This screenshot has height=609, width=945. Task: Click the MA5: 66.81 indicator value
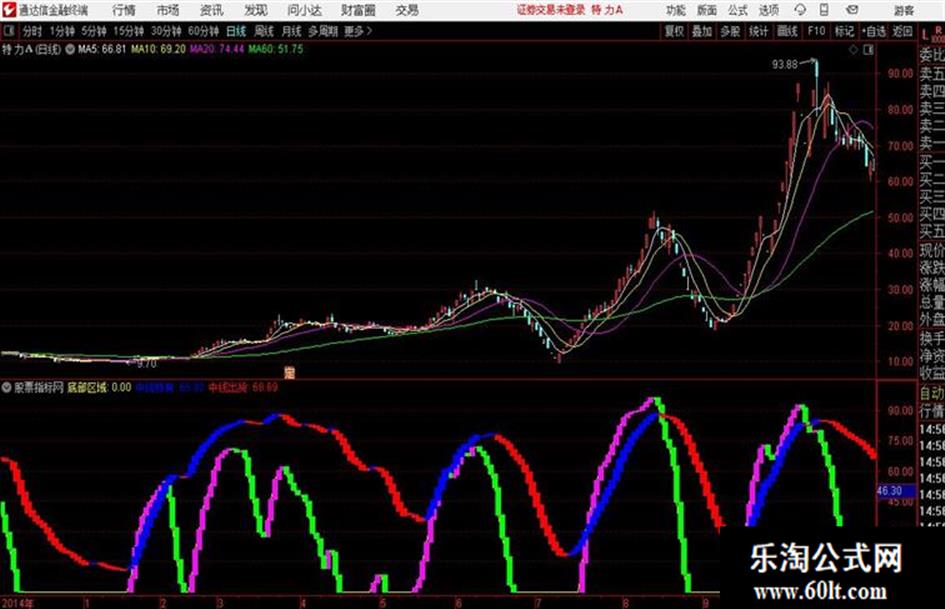click(x=102, y=49)
